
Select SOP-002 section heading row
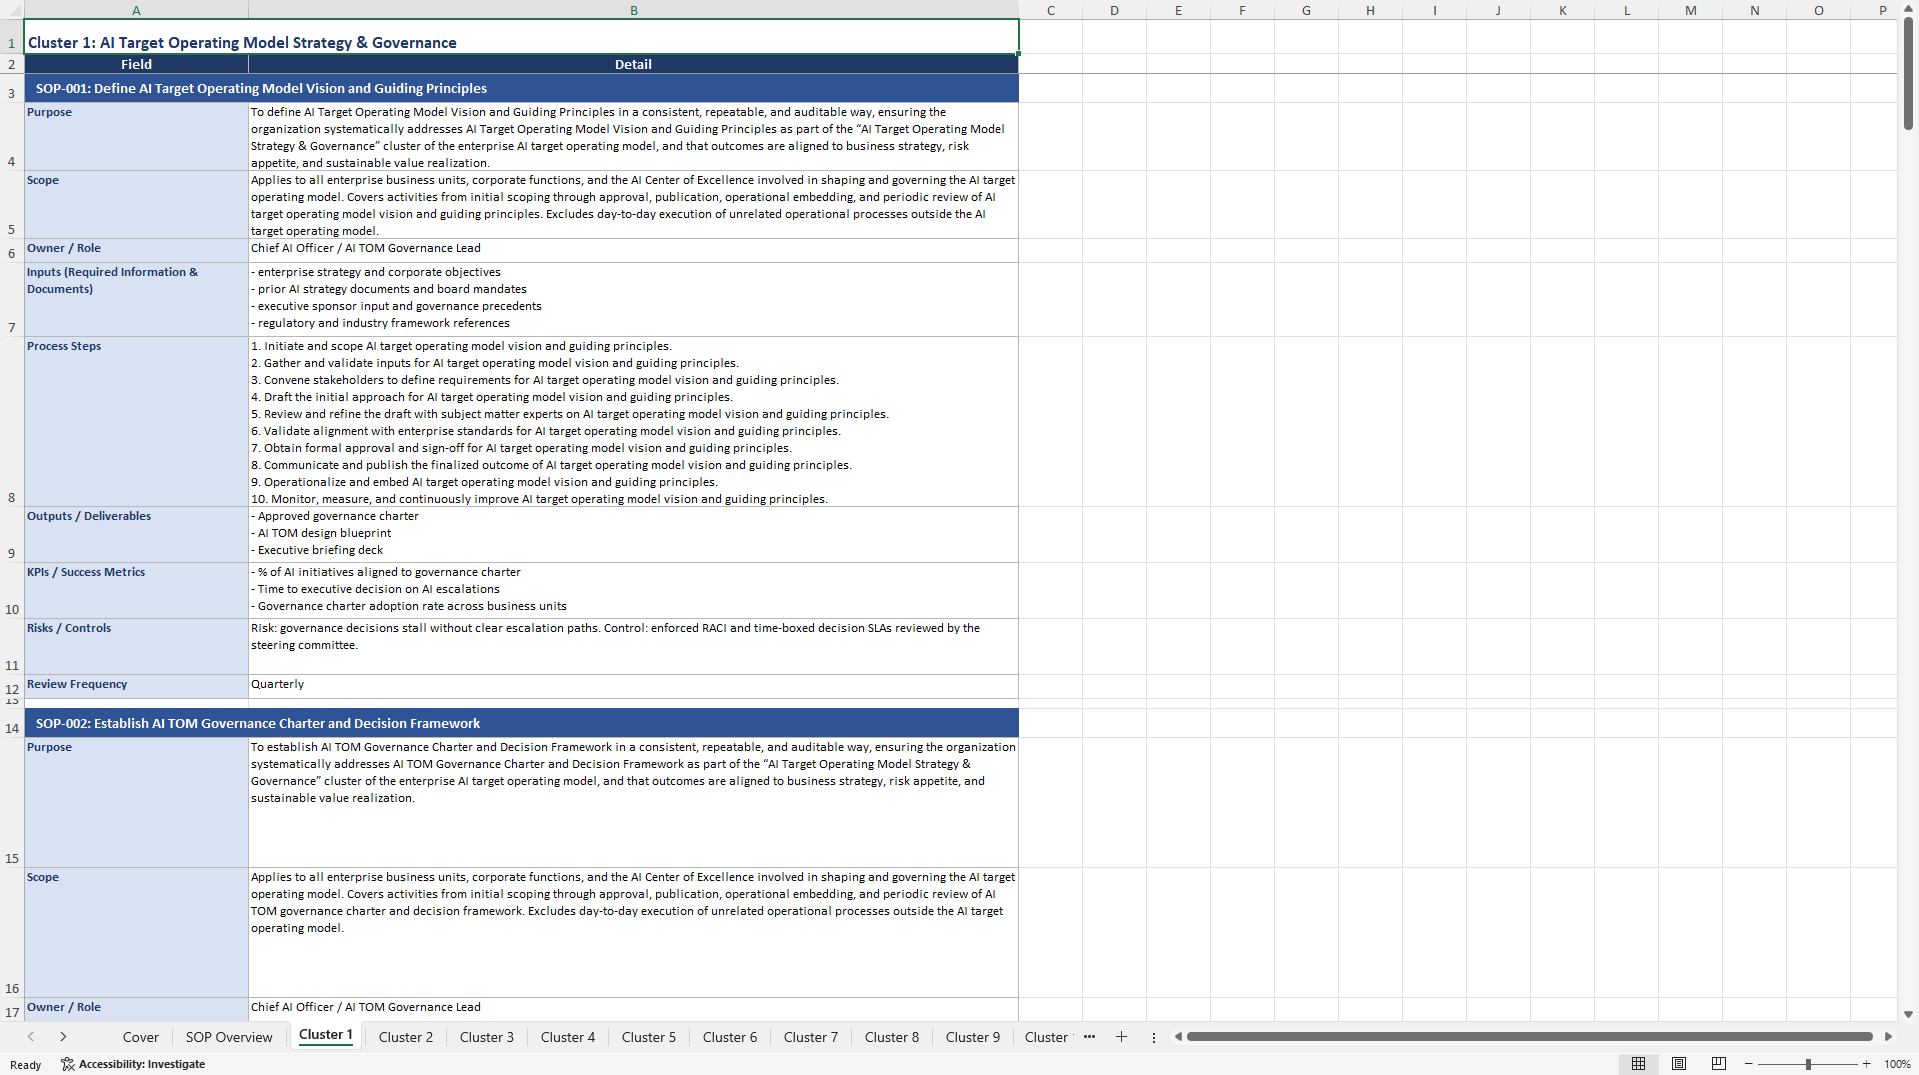pos(521,723)
